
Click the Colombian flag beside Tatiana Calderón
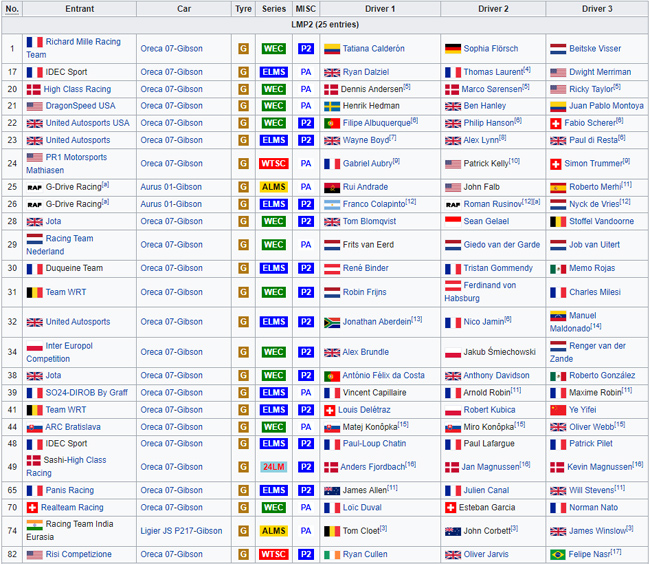tap(332, 49)
